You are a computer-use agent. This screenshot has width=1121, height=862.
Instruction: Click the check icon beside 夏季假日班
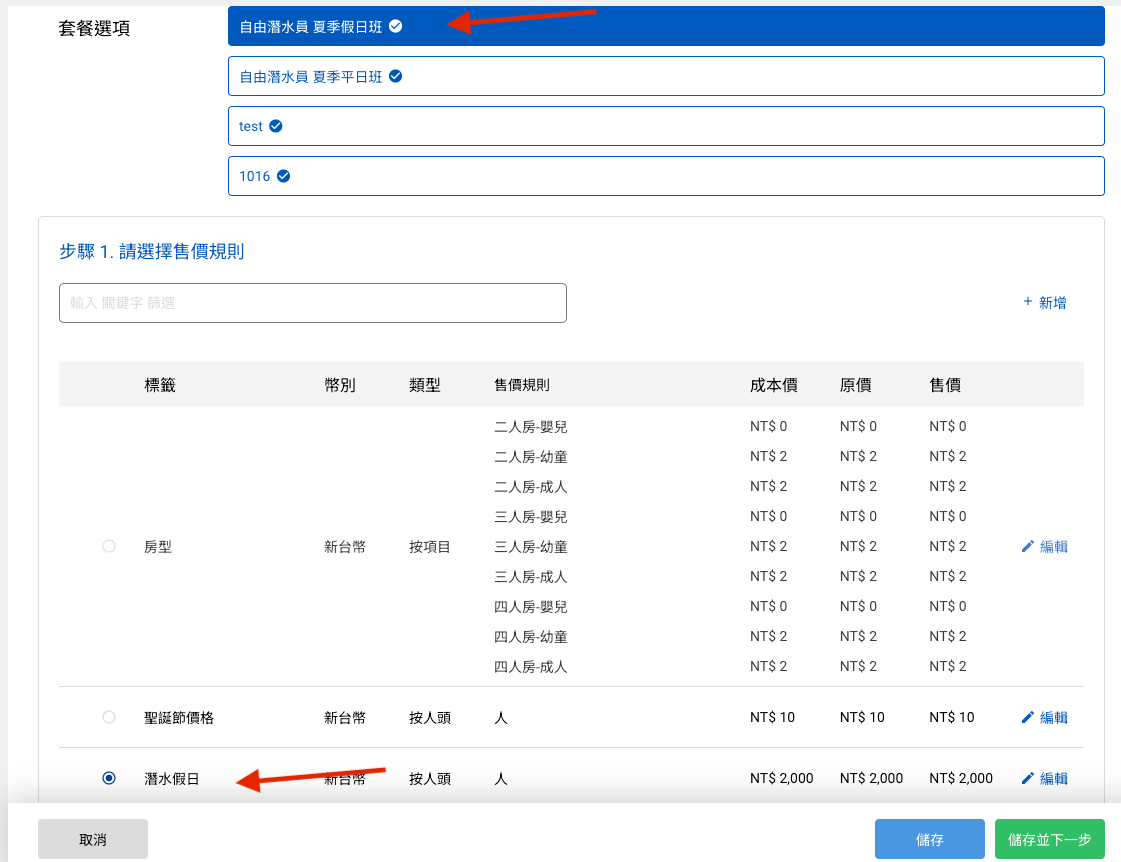[x=395, y=26]
